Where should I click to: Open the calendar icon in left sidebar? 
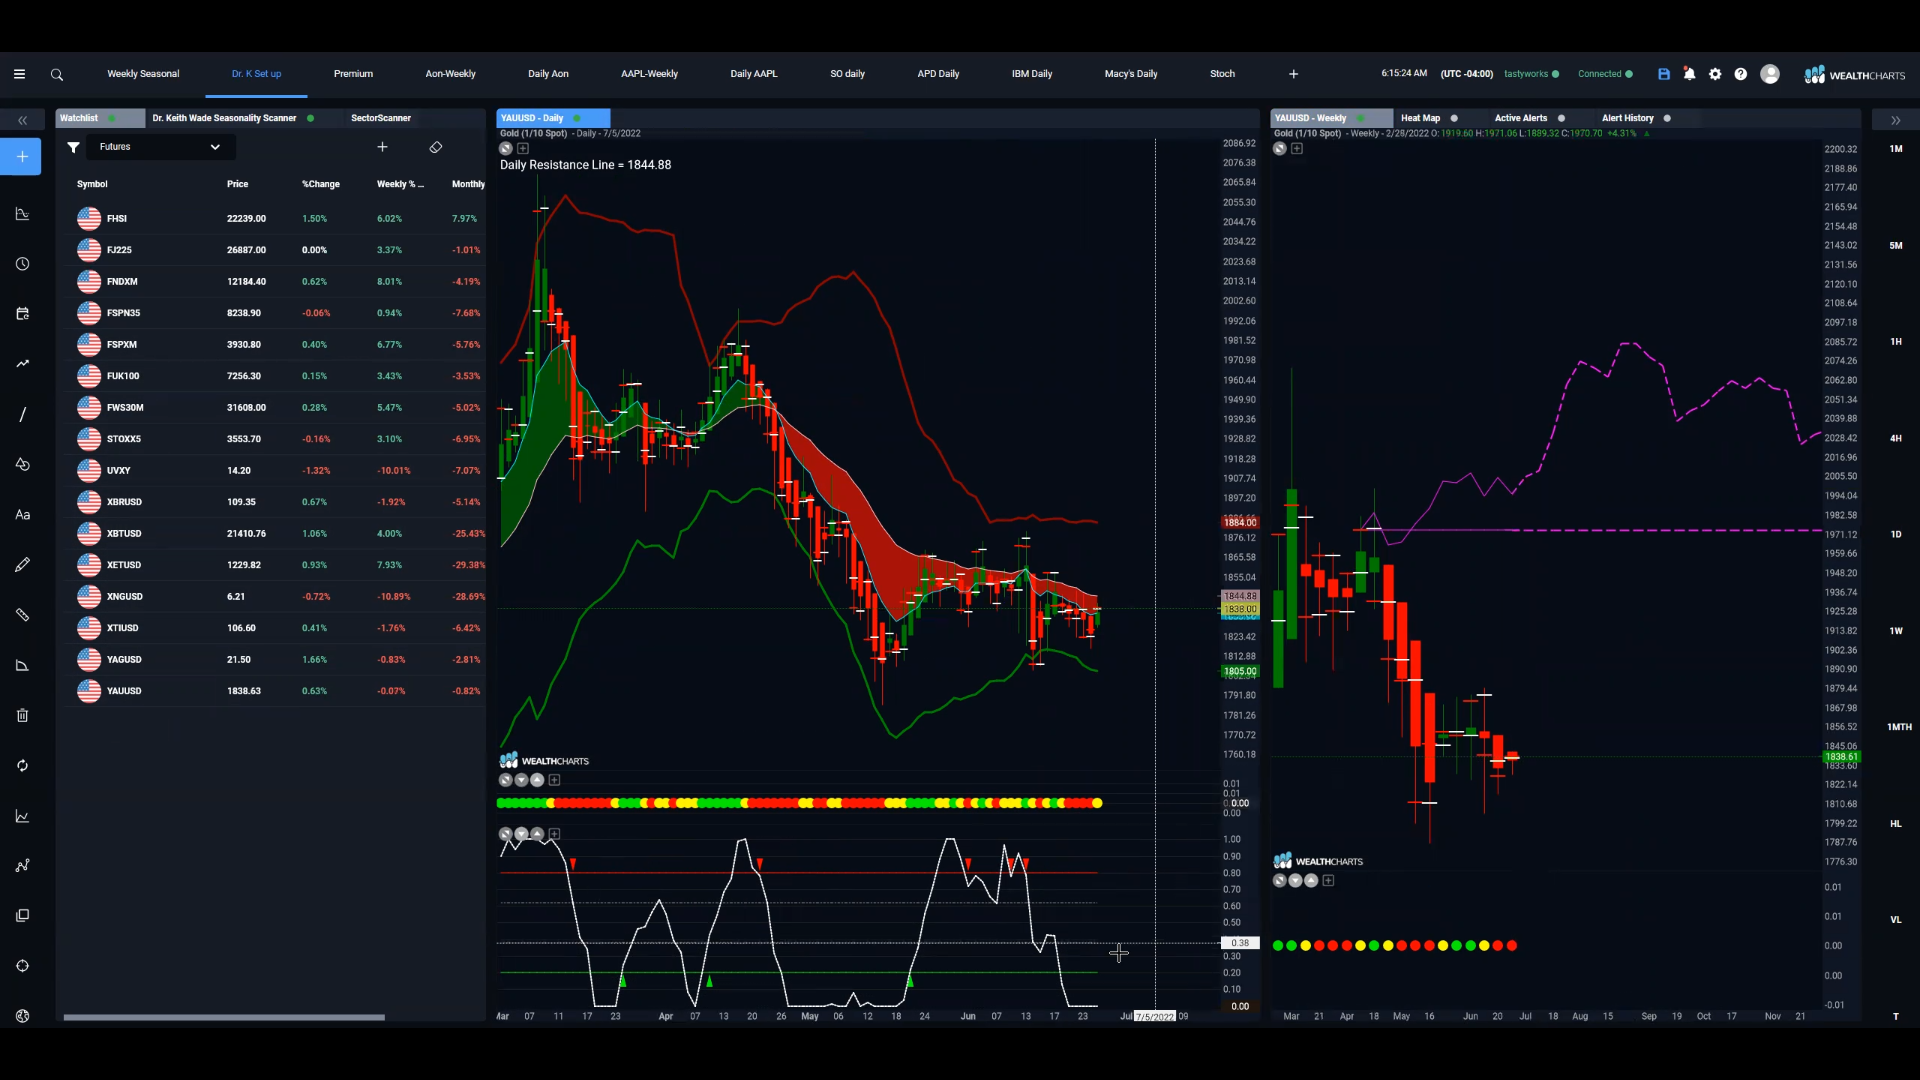pyautogui.click(x=22, y=314)
